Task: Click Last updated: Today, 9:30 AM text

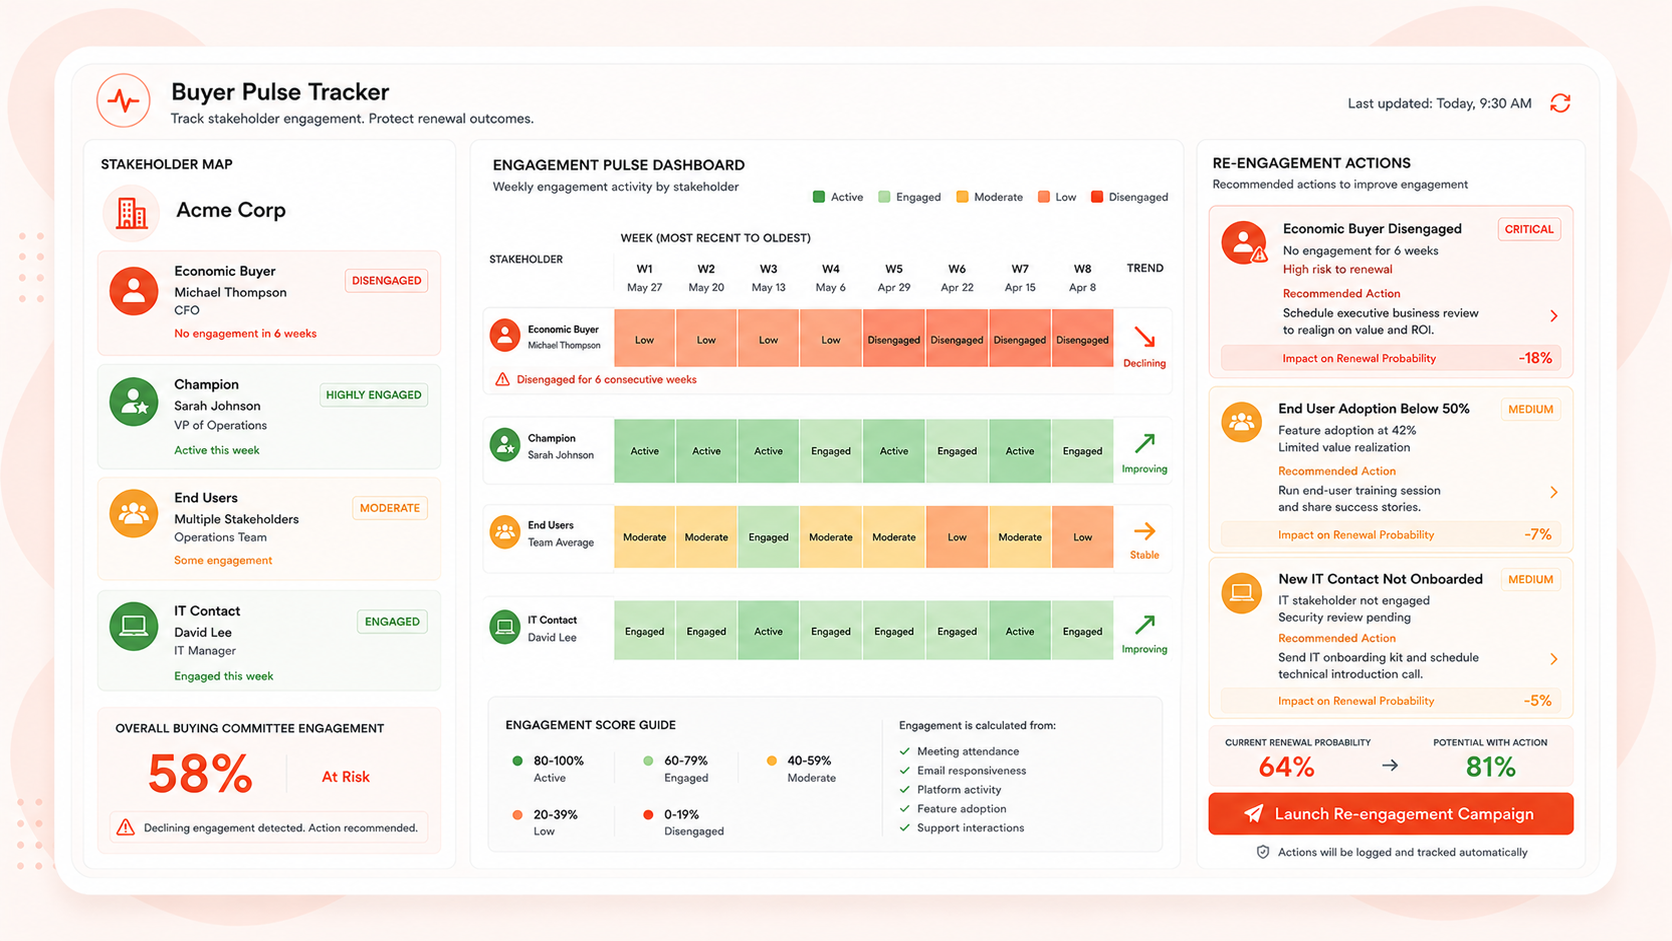Action: (x=1439, y=103)
